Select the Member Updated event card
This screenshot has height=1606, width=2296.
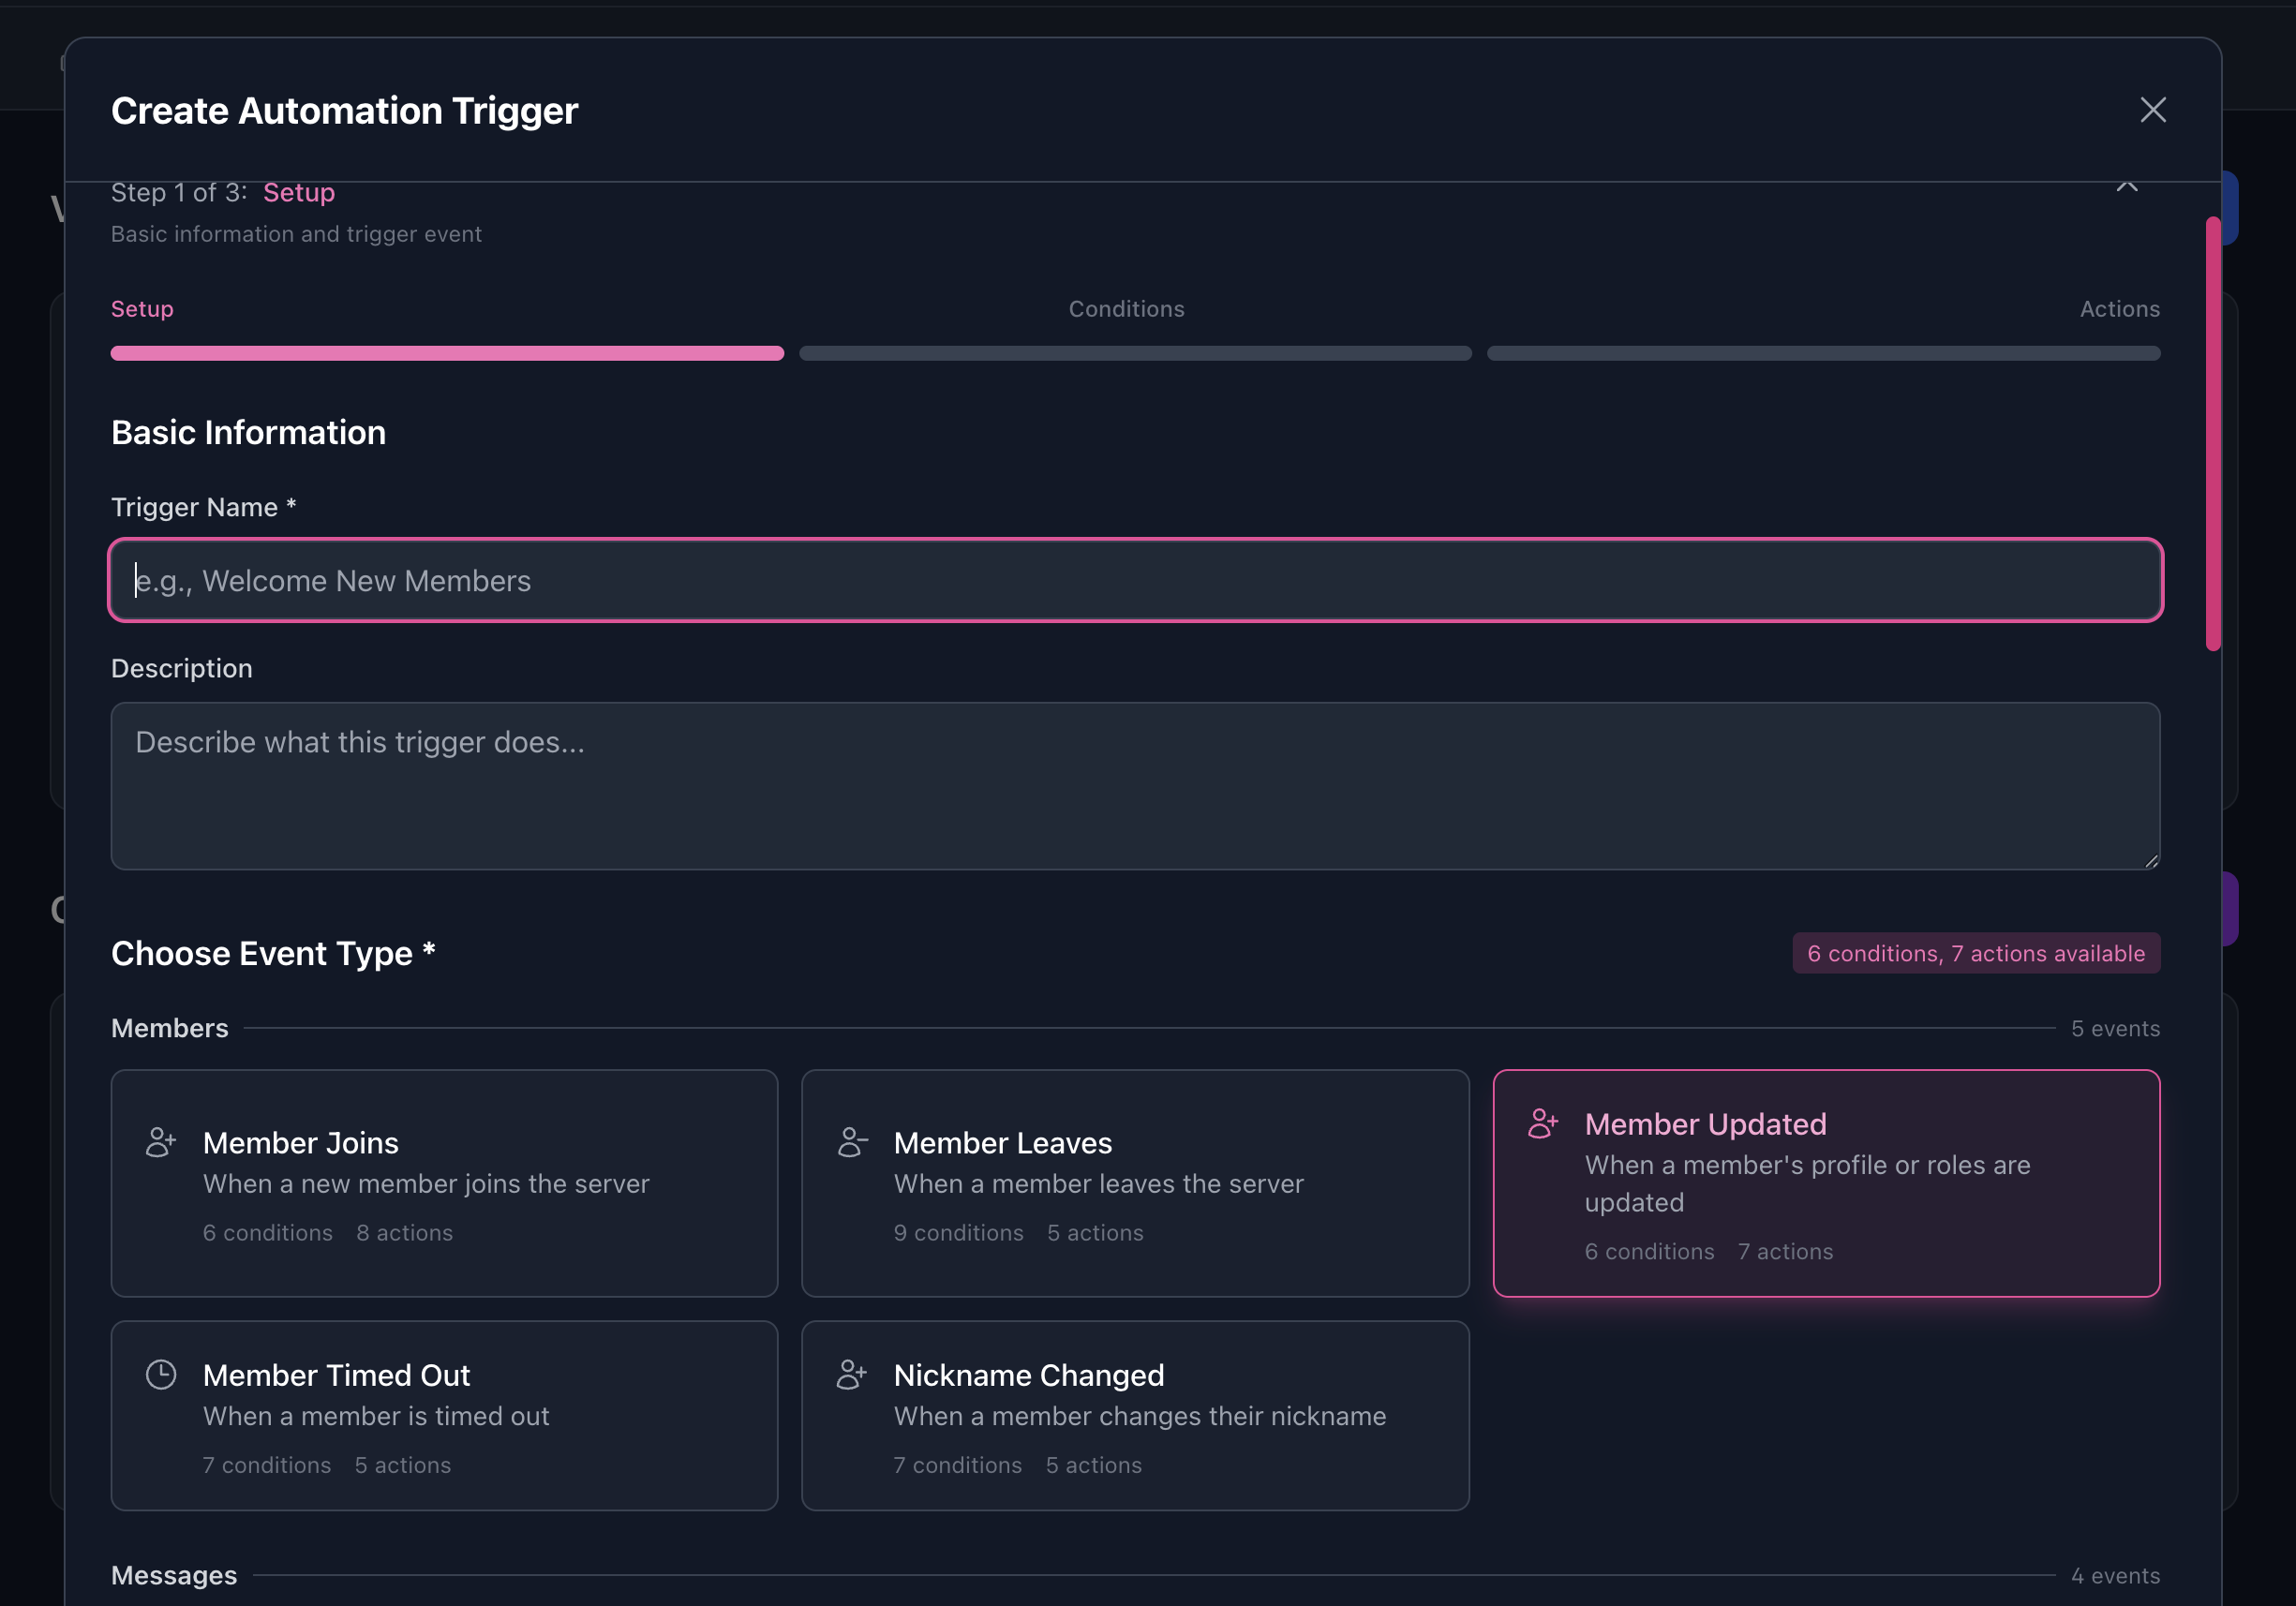[1826, 1183]
